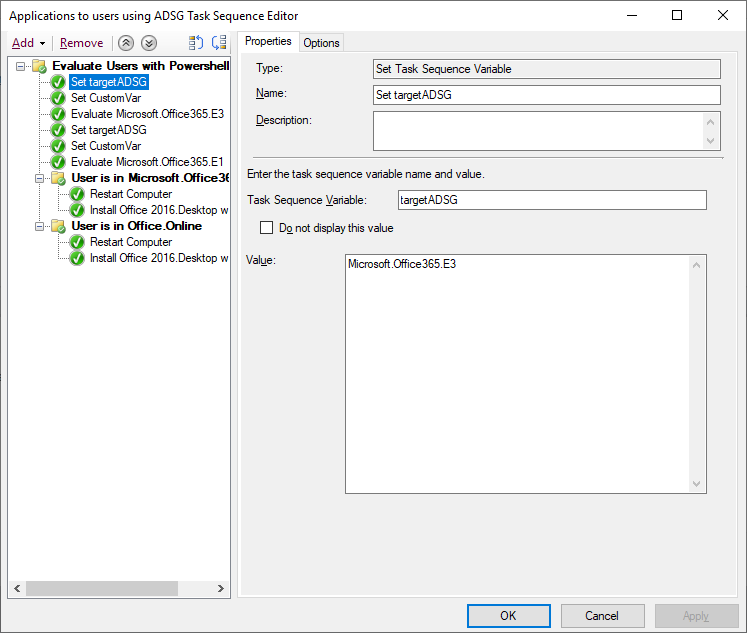Screen dimensions: 747x633
Task: Click tree panel scroll left arrow
Action: tap(17, 588)
